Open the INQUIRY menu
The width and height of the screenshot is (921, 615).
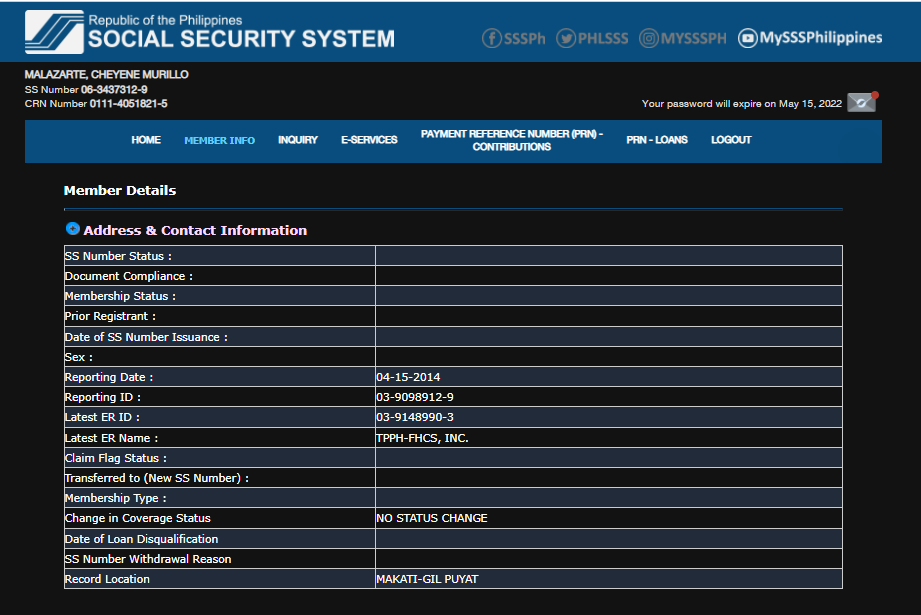(298, 140)
